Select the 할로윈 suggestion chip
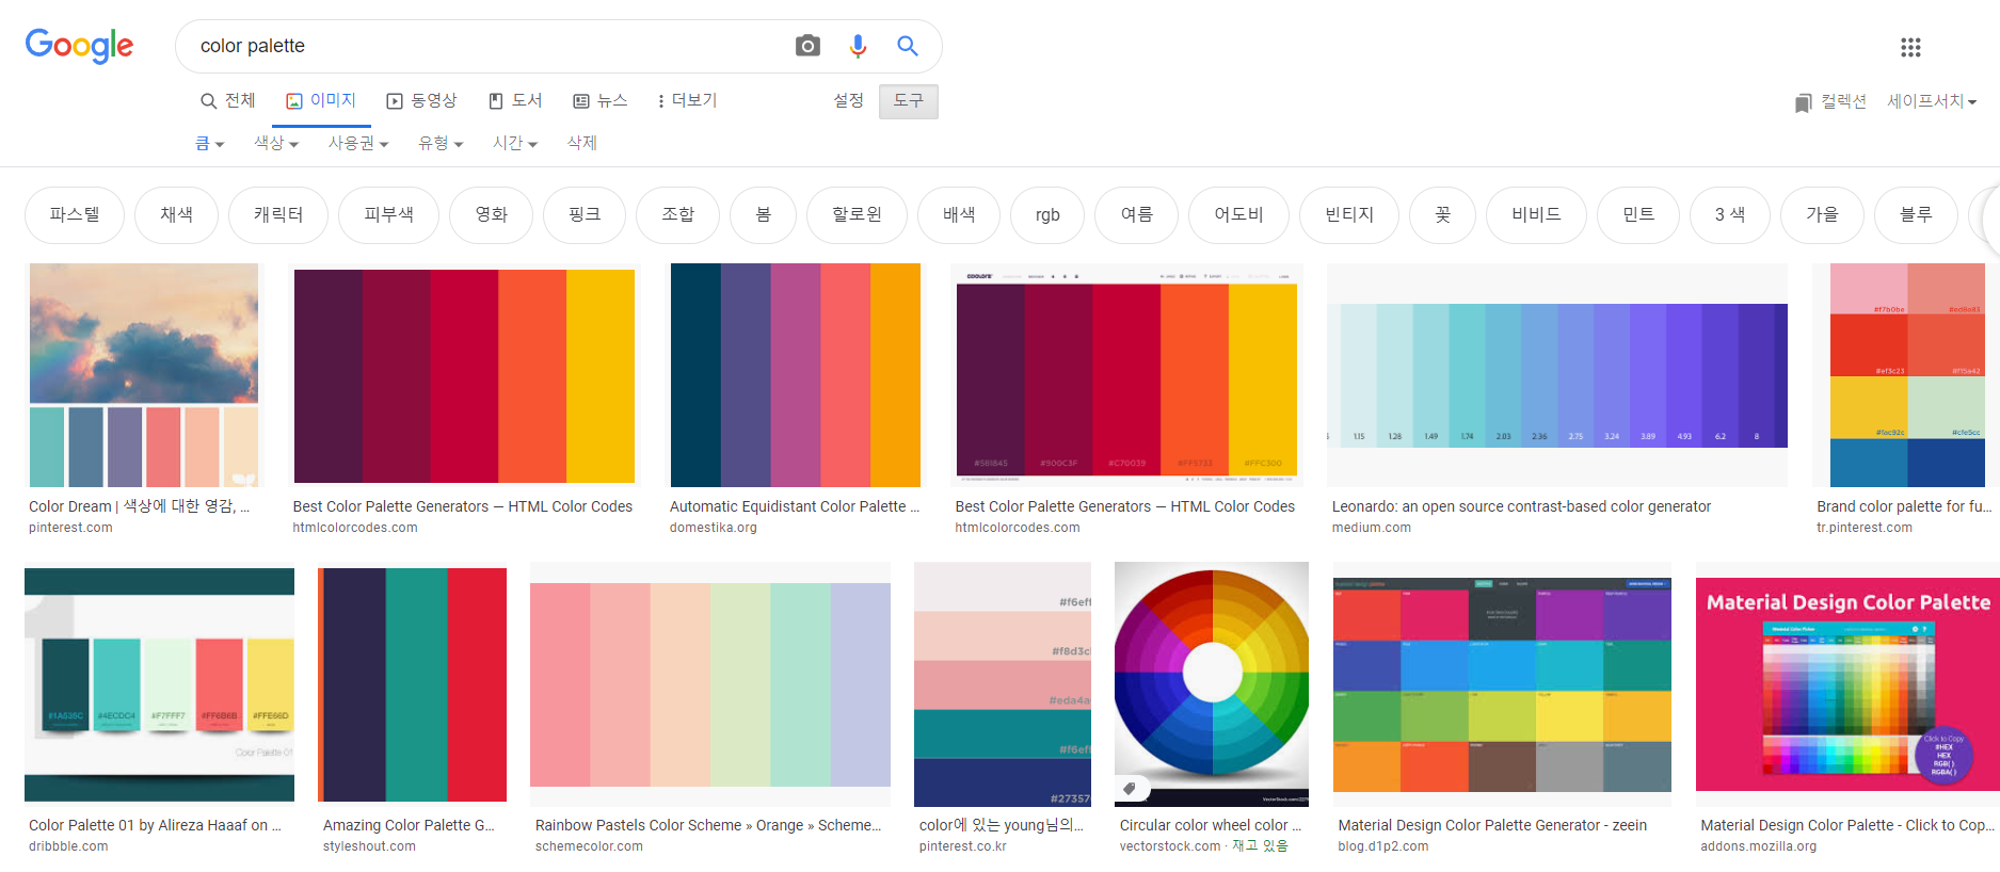Screen dimensions: 2000x872 pos(857,215)
